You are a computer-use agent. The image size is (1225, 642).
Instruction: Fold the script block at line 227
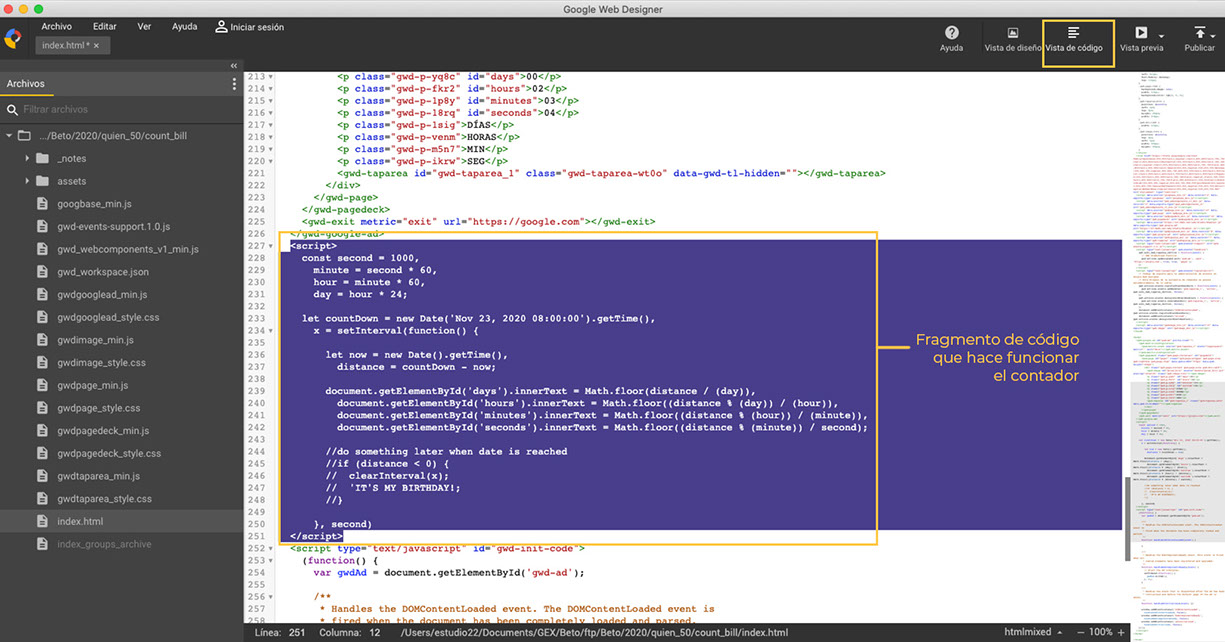[271, 246]
